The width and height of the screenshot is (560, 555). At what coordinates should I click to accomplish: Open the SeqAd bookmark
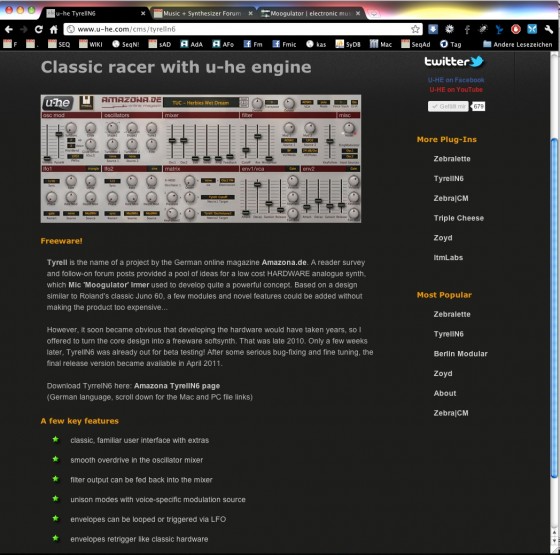click(x=416, y=44)
